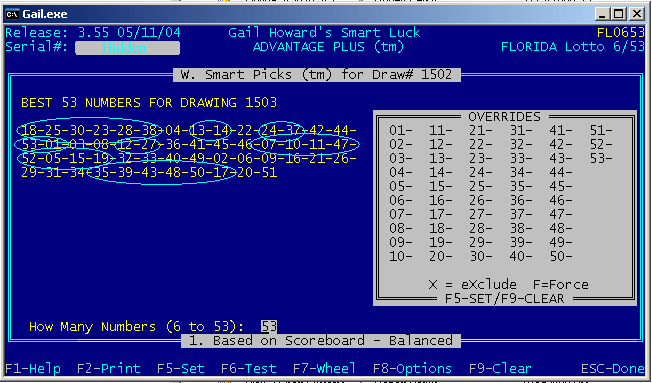Select override slot 15- in Overrides panel
This screenshot has width=652, height=383.
(441, 186)
